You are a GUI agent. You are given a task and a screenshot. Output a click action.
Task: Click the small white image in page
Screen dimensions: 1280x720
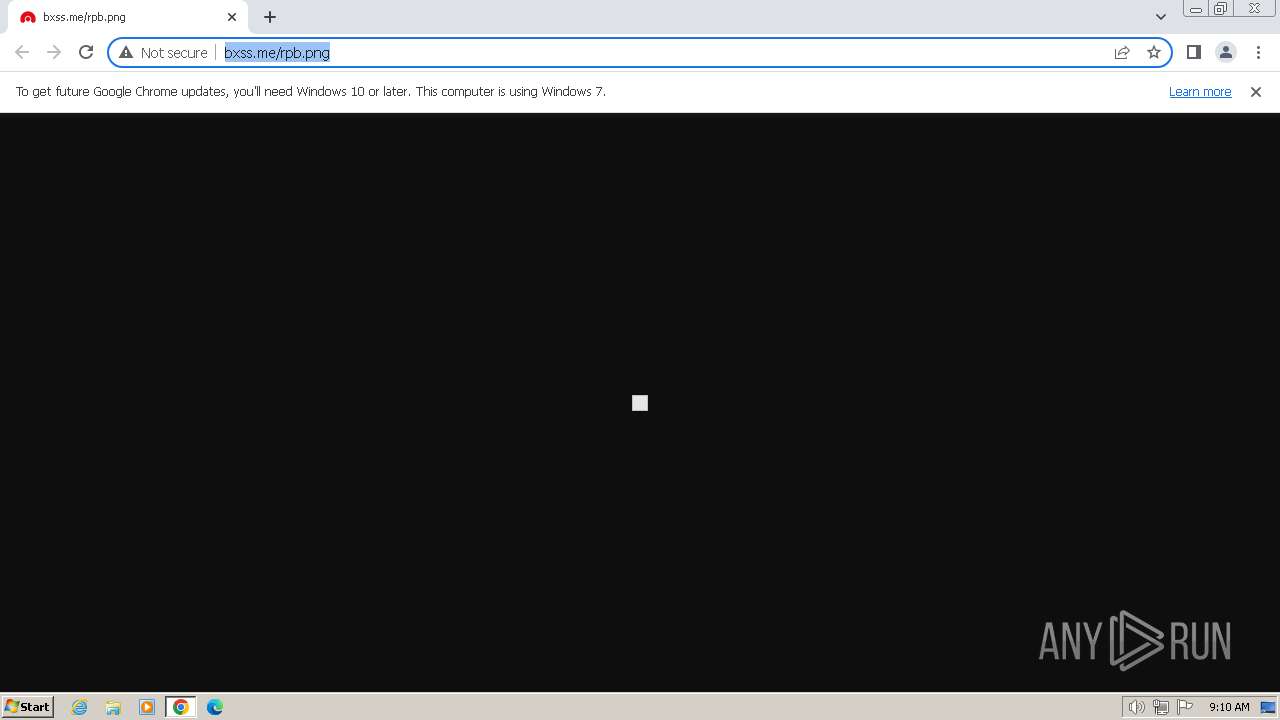[640, 403]
